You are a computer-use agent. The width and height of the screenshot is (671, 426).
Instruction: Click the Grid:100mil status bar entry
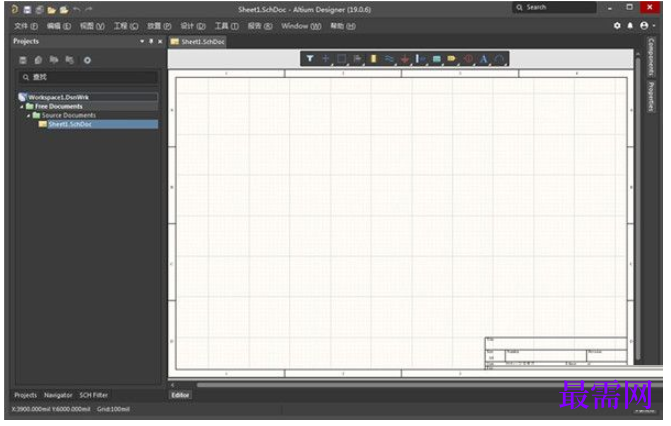point(113,409)
